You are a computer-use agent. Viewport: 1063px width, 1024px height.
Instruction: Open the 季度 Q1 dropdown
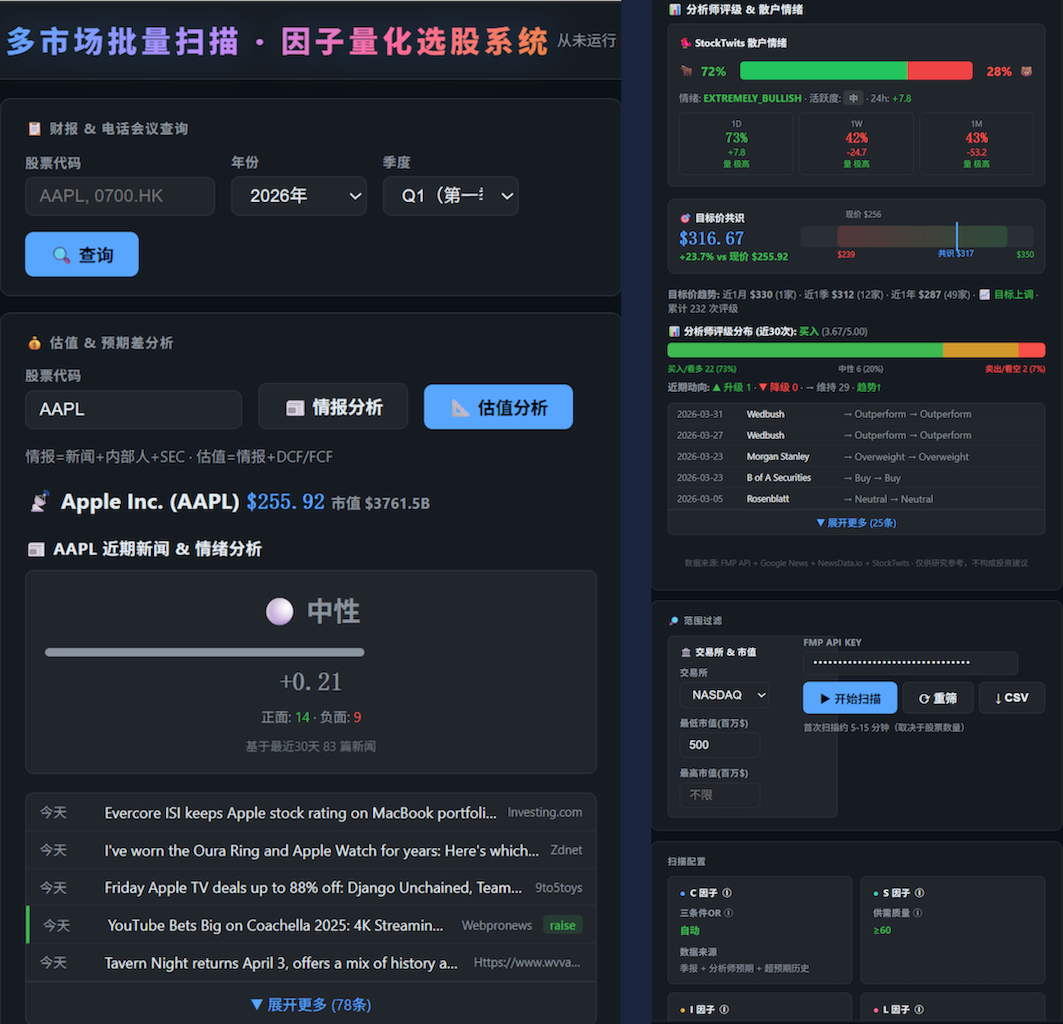click(450, 196)
